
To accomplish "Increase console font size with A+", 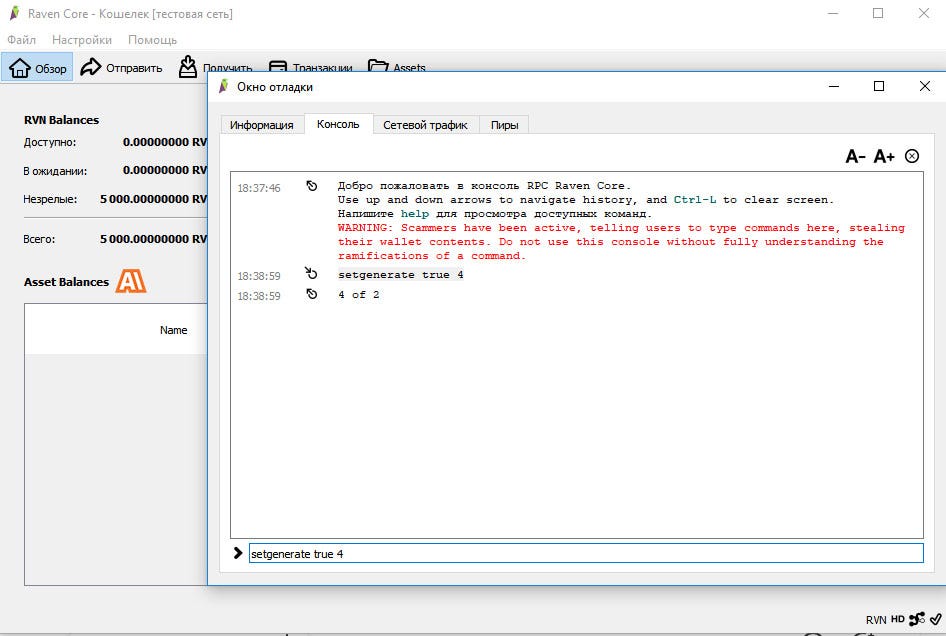I will pyautogui.click(x=884, y=157).
